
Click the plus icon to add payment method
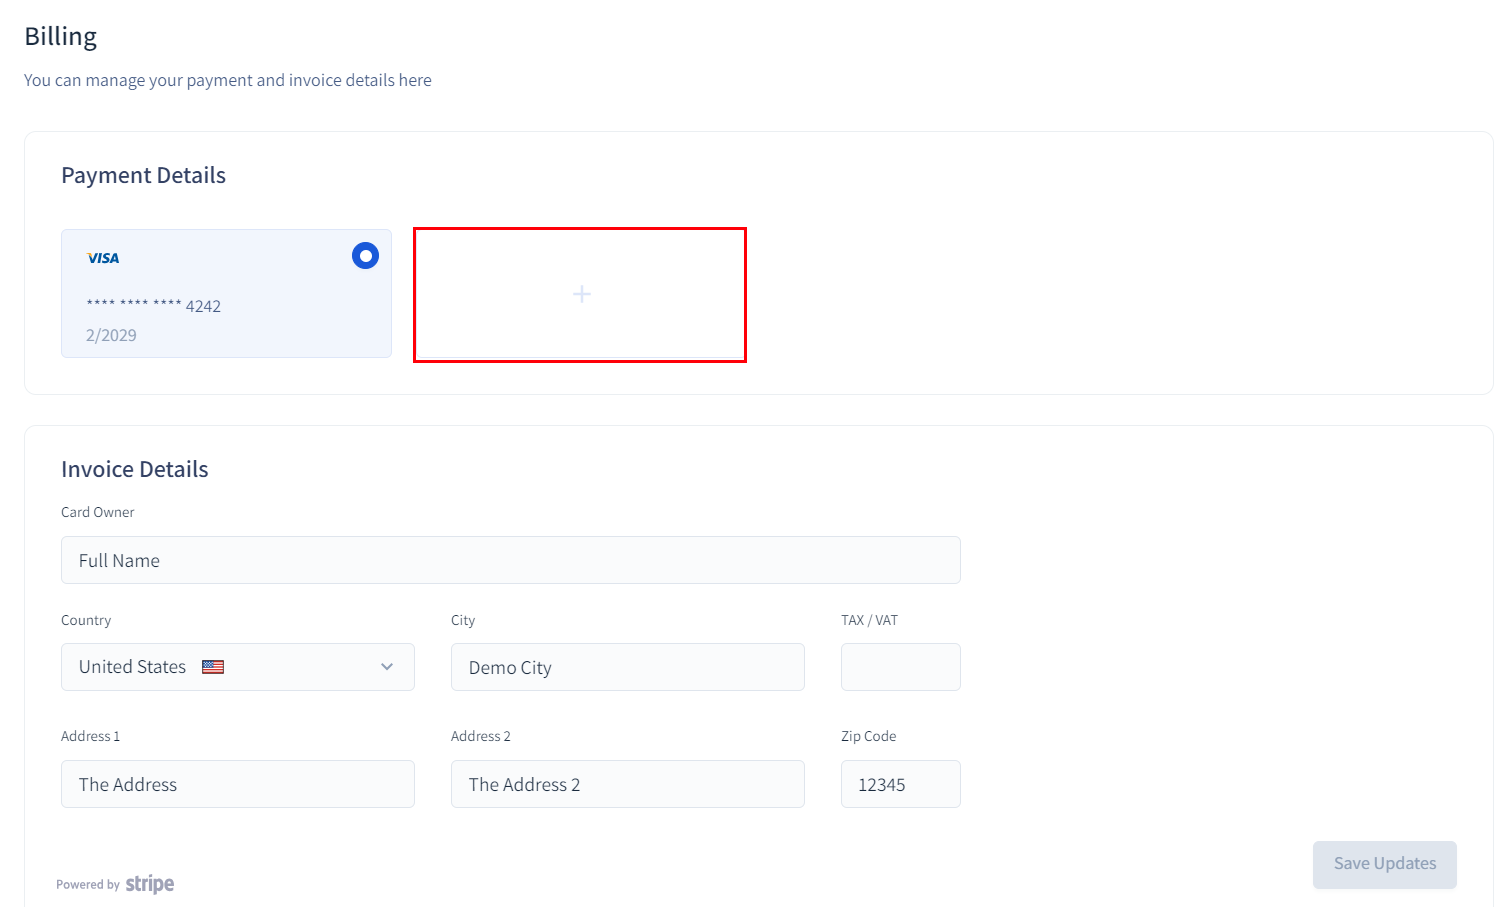point(581,294)
